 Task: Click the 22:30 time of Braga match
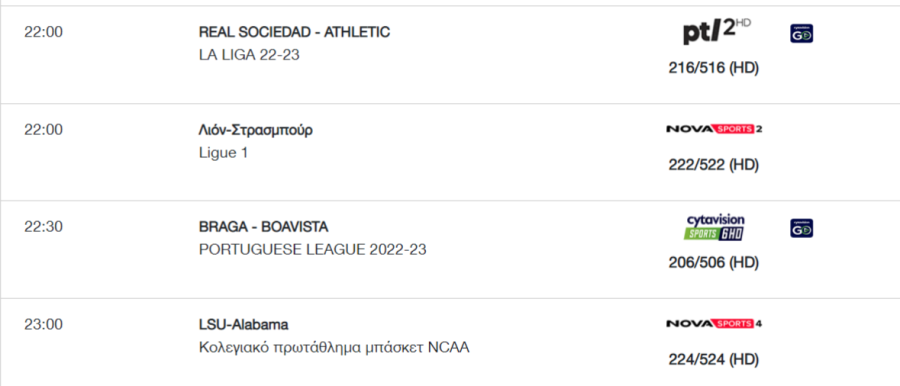(x=44, y=227)
